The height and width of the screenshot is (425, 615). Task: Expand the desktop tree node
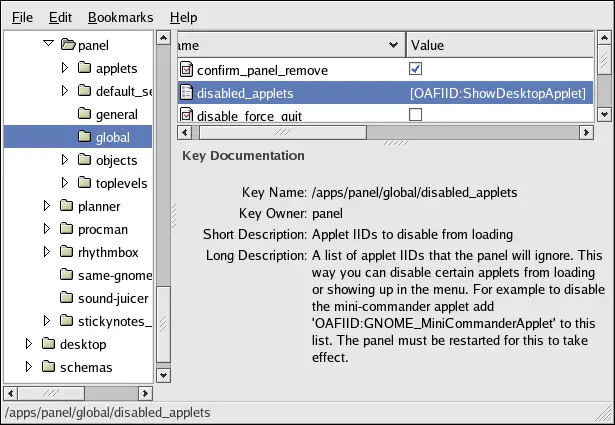tap(29, 344)
